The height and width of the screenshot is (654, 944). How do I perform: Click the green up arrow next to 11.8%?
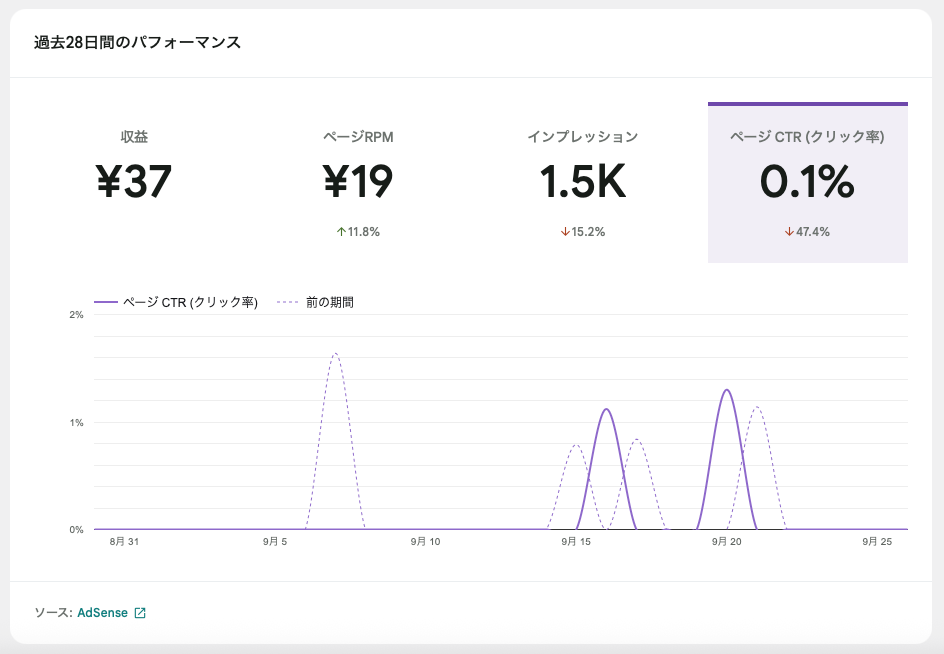click(341, 232)
